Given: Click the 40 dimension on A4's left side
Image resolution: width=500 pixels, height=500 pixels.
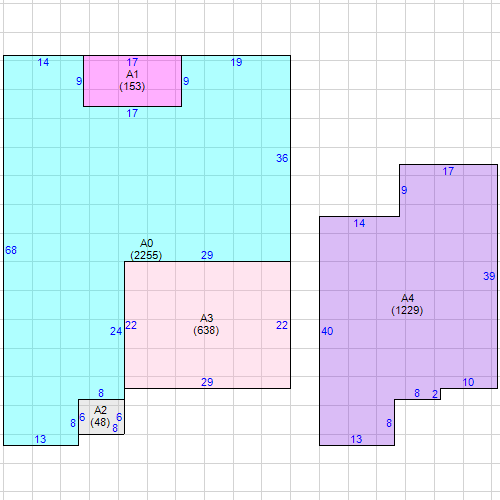Looking at the screenshot, I should coord(327,331).
